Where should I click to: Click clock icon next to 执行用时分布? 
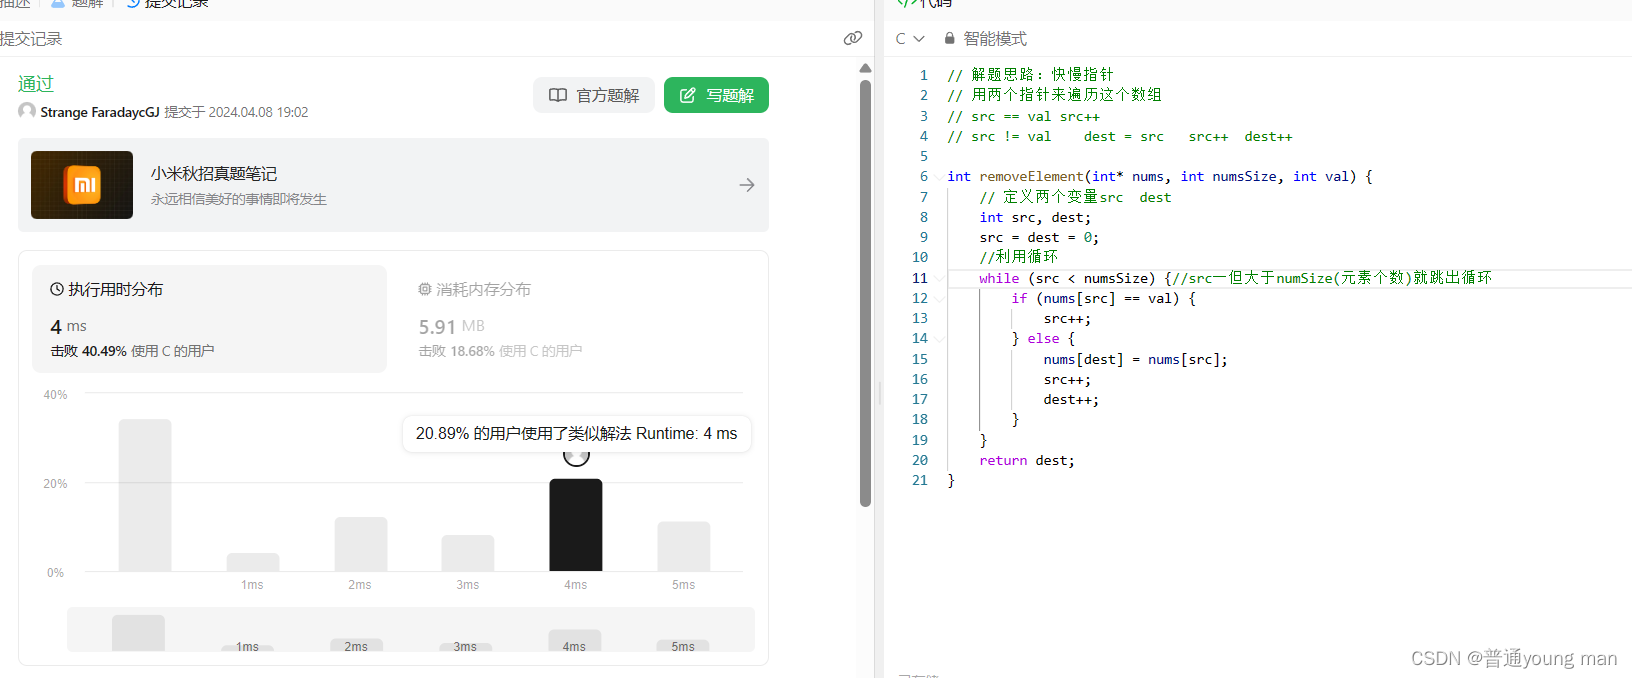(57, 289)
